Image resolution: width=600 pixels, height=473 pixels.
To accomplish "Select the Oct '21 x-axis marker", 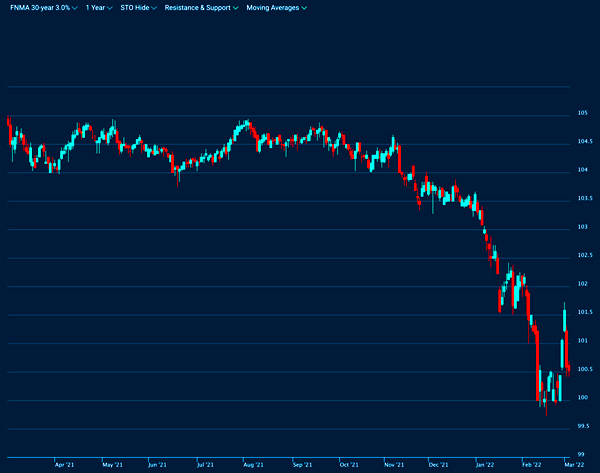I will pyautogui.click(x=348, y=465).
